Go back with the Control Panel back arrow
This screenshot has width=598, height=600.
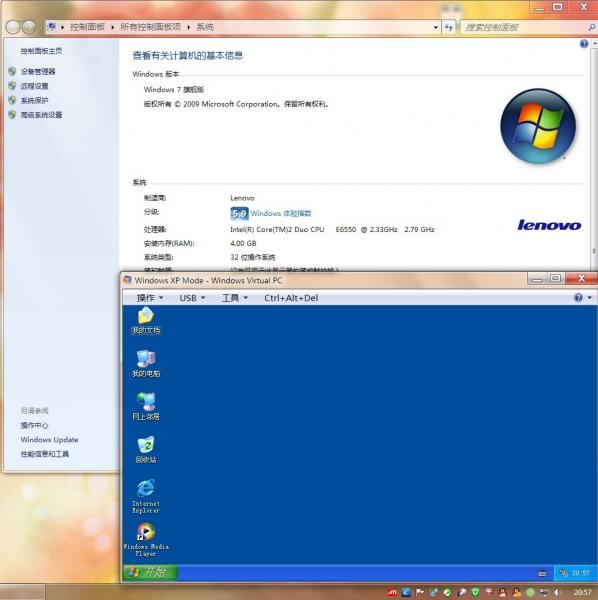(13, 27)
